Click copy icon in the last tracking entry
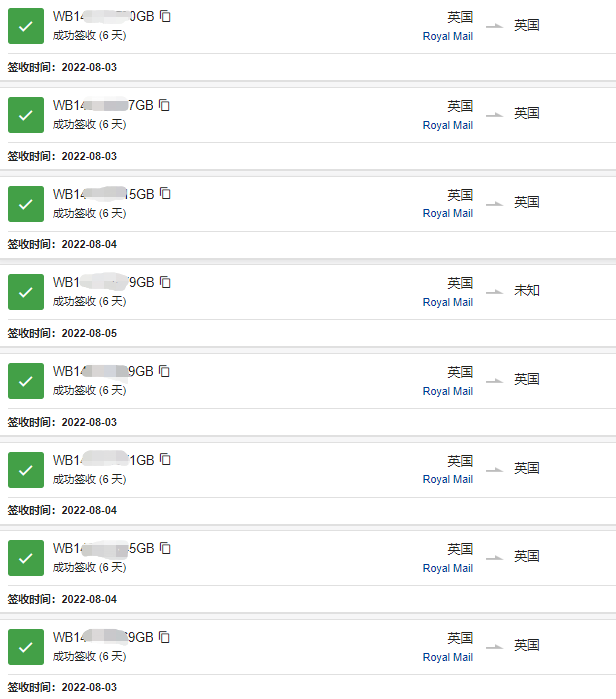This screenshot has width=616, height=699. tap(164, 637)
